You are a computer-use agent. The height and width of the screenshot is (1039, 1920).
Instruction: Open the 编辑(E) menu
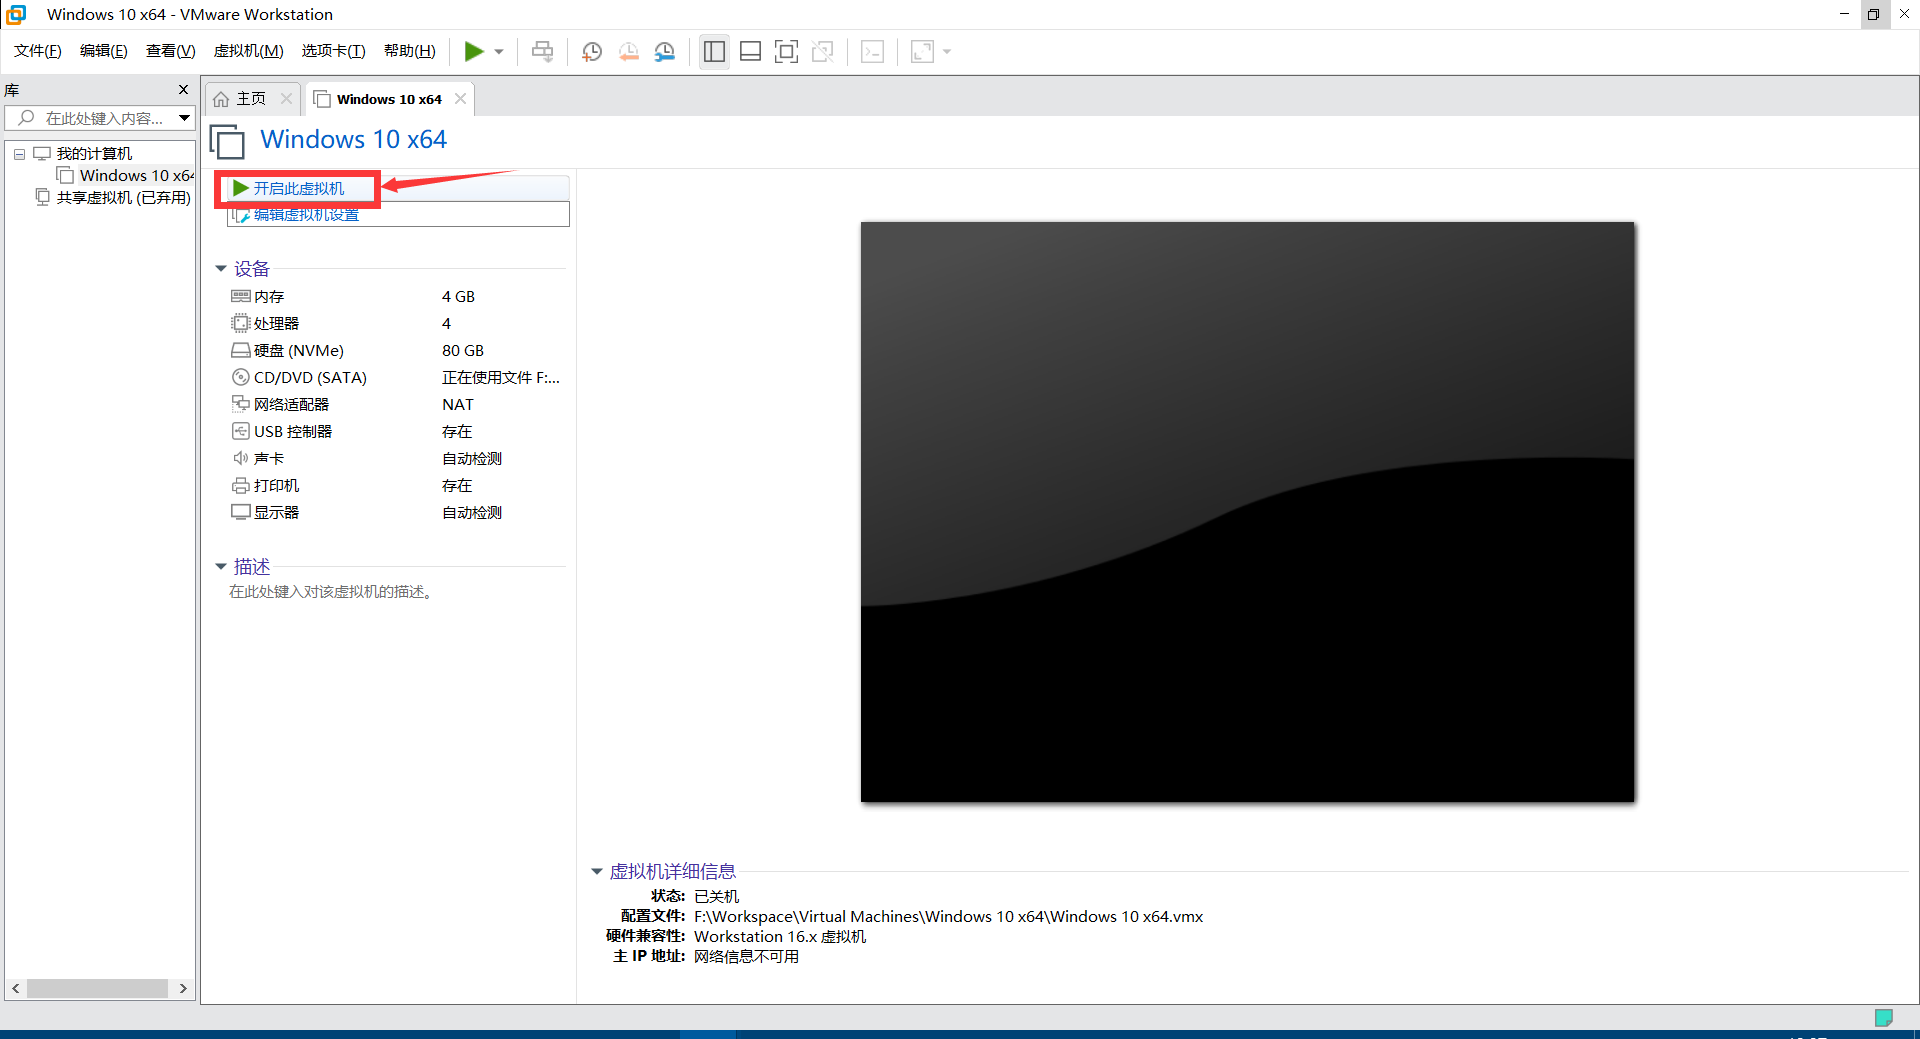click(104, 51)
